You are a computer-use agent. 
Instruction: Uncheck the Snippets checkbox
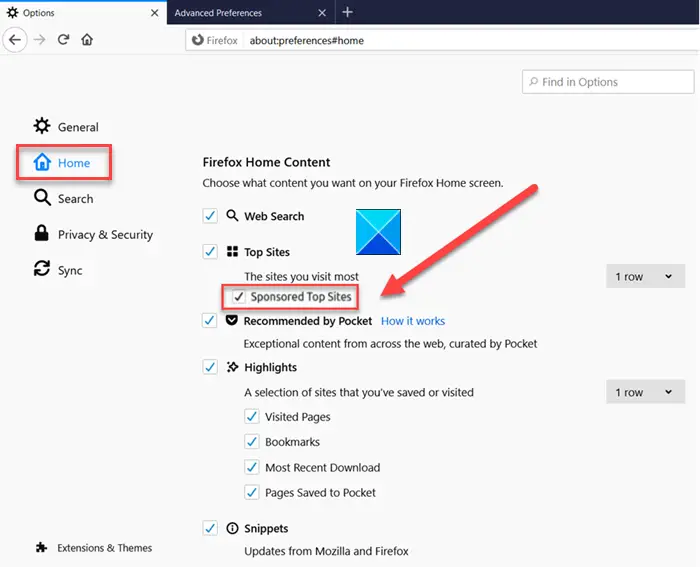(210, 528)
